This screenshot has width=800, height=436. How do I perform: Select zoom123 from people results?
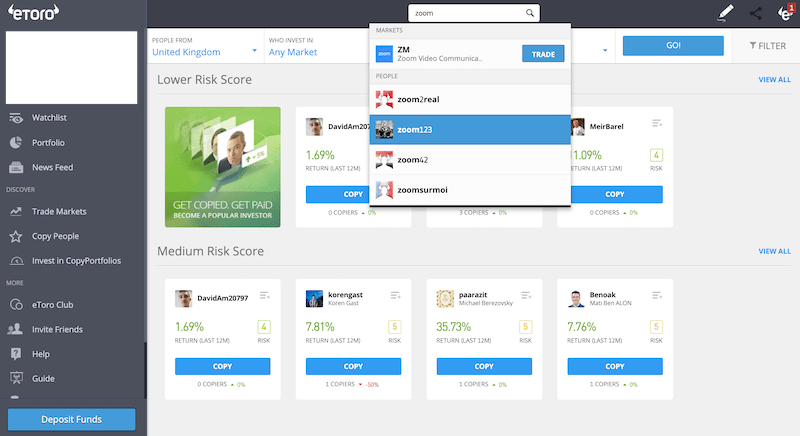[x=470, y=130]
